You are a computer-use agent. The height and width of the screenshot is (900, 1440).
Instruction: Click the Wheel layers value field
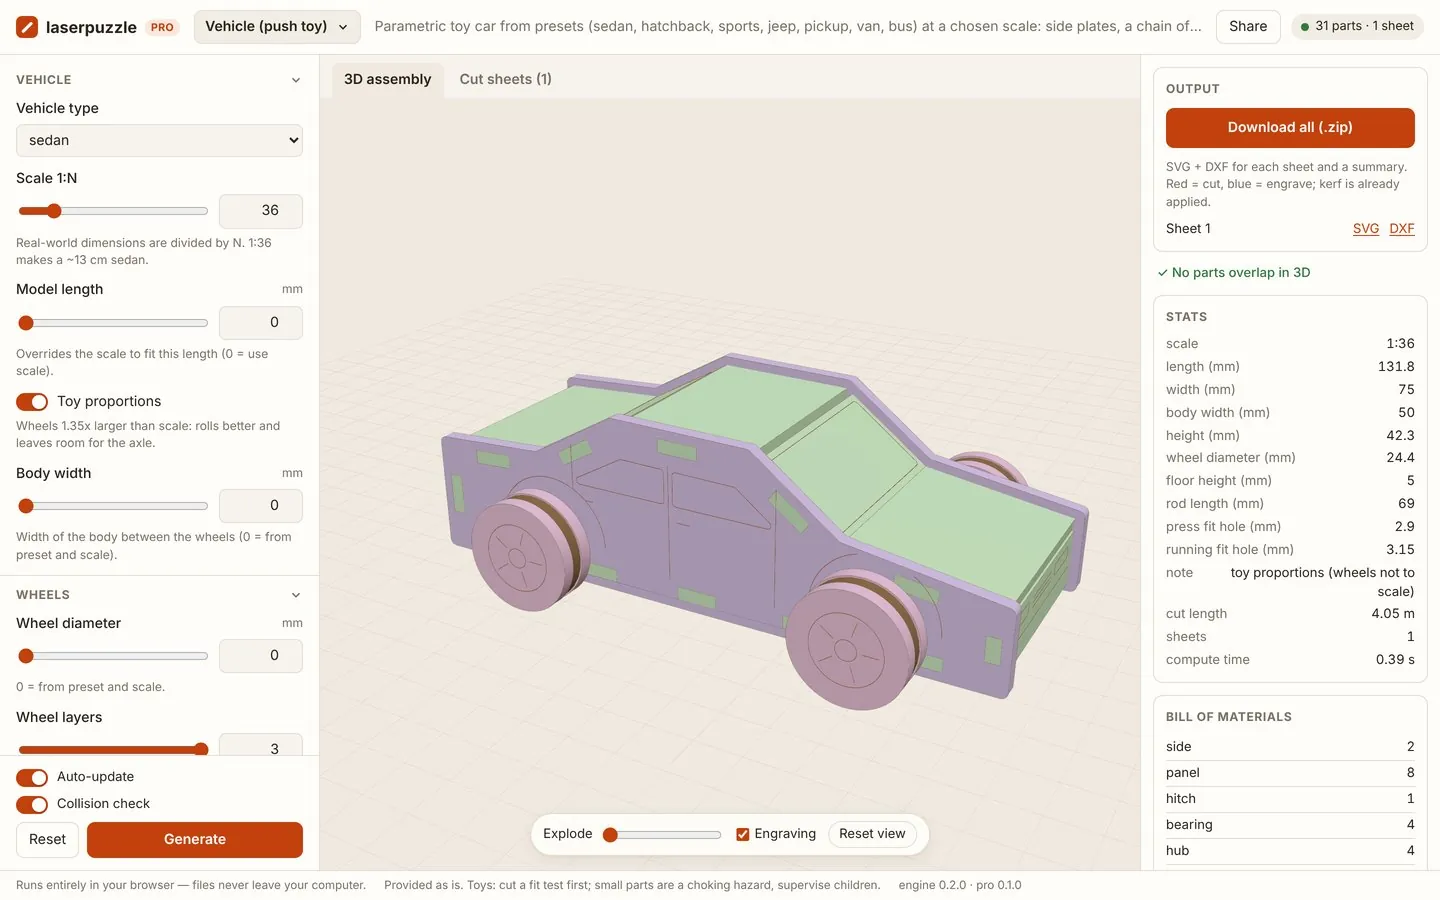pos(261,745)
